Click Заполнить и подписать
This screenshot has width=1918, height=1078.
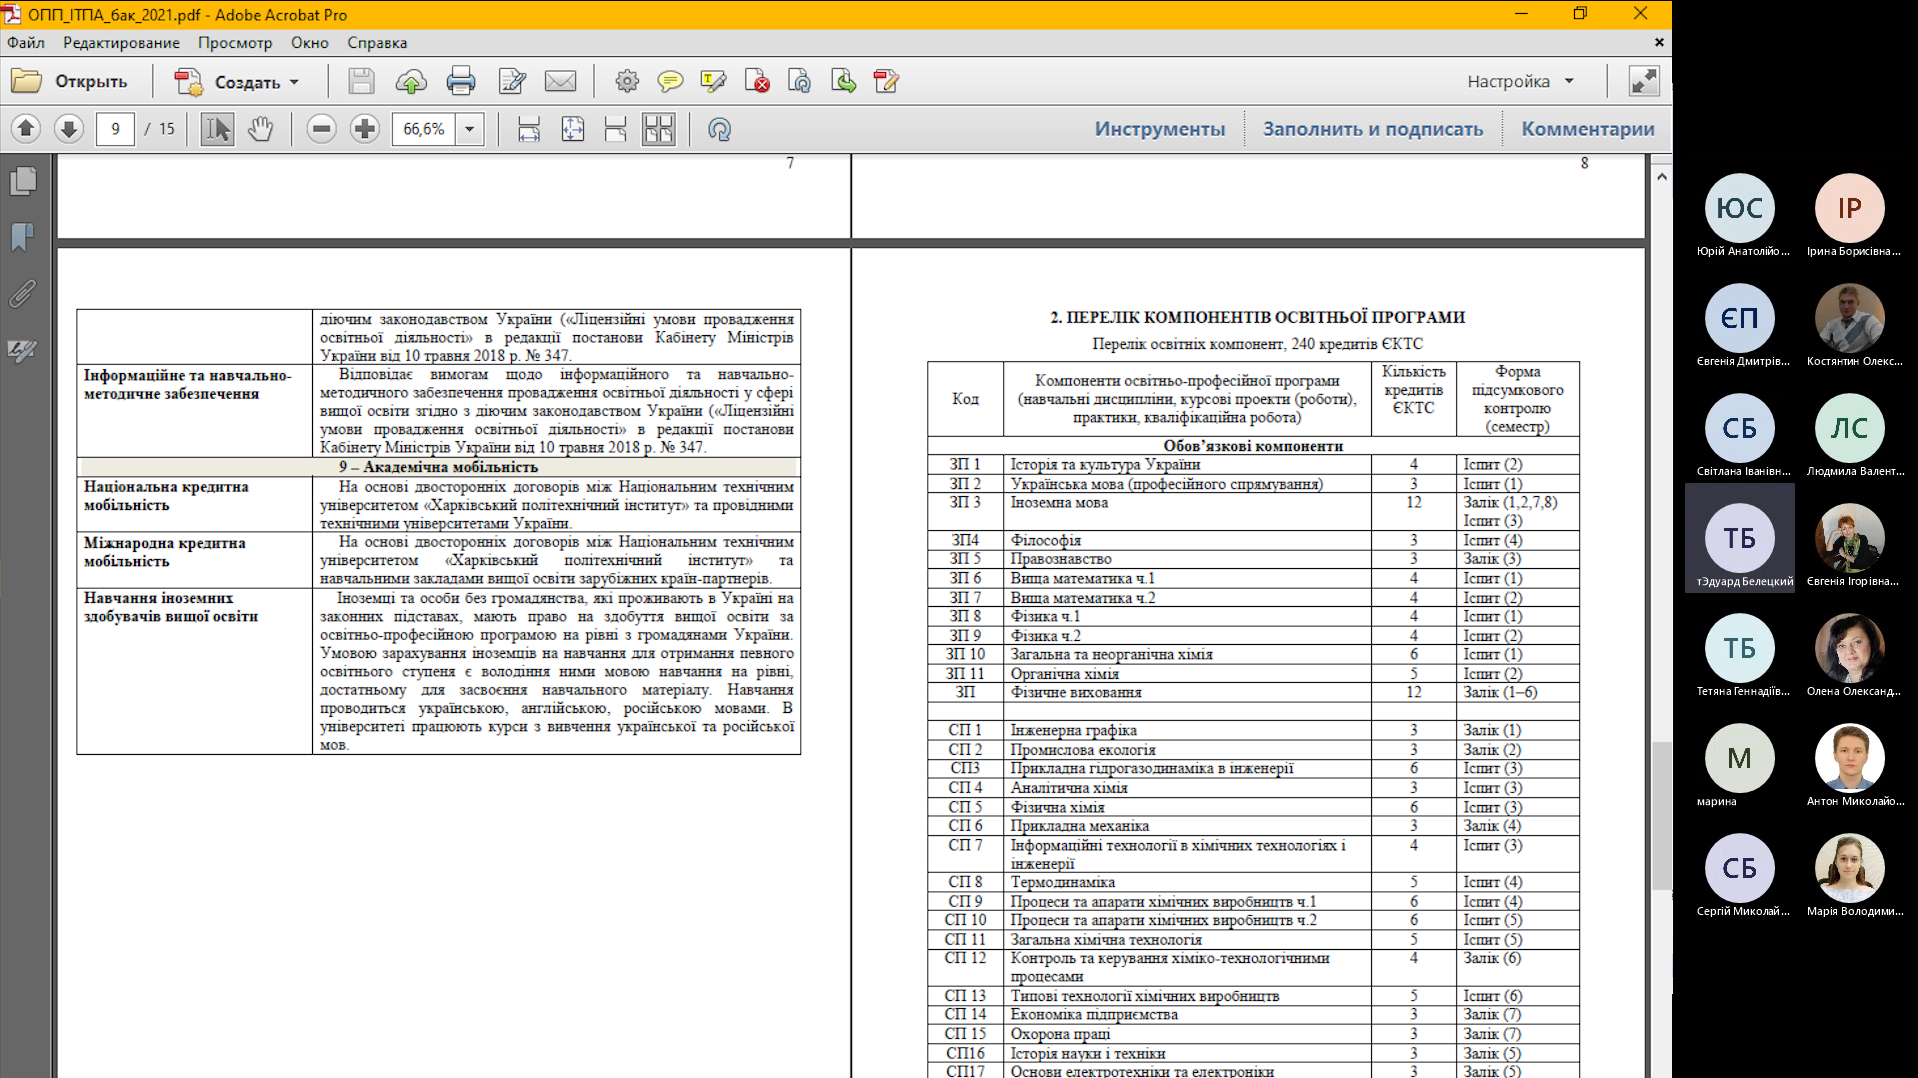(1372, 129)
